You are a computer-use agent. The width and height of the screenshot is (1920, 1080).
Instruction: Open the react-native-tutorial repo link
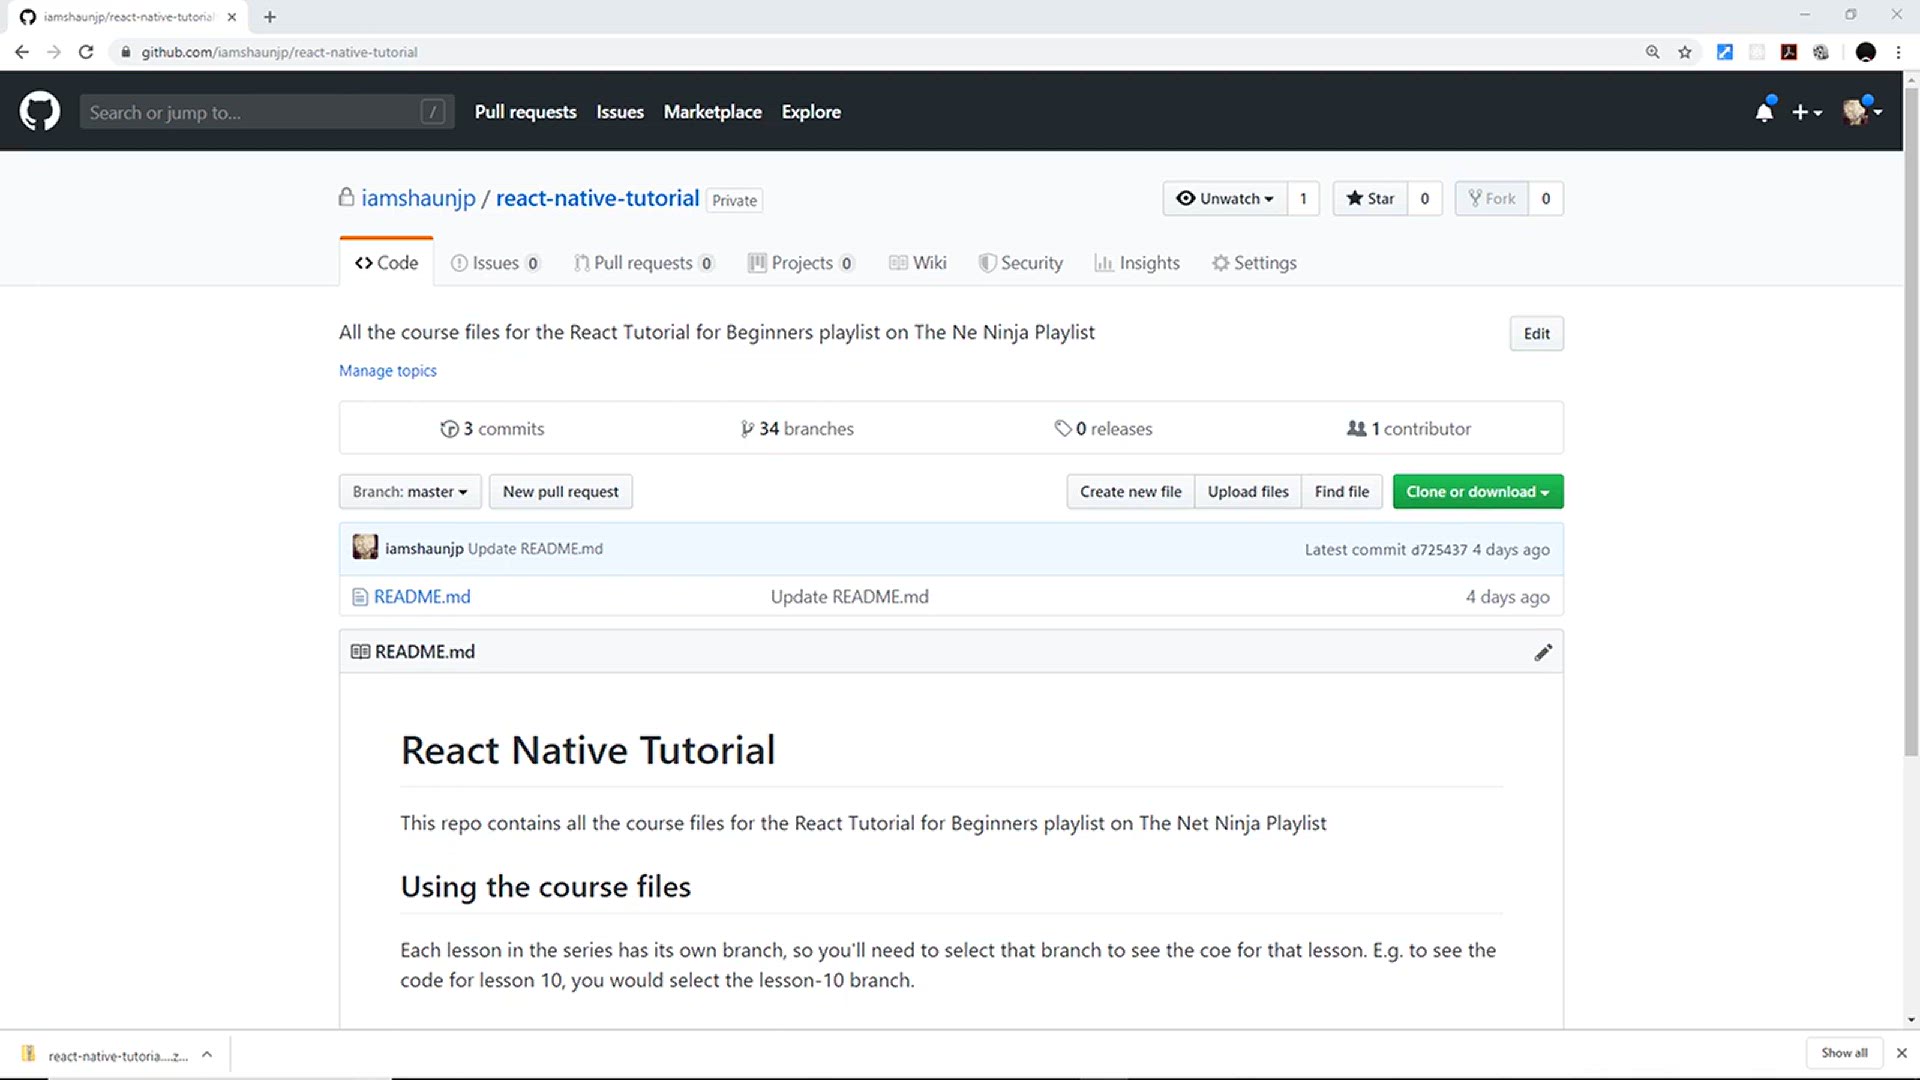597,198
